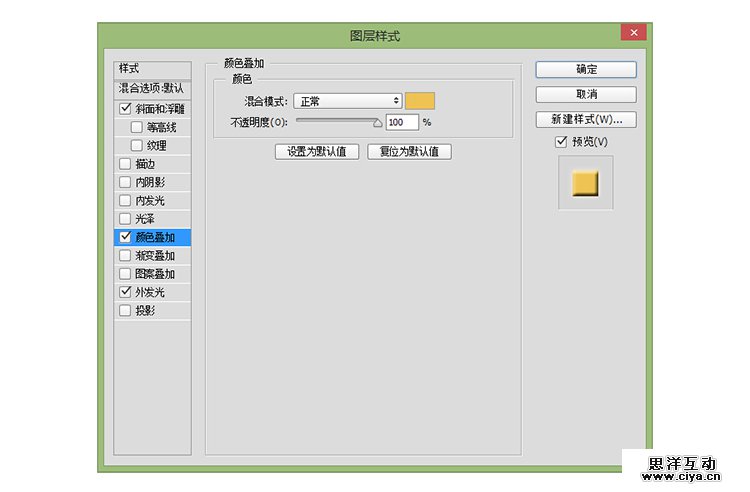Click the 不透明度 opacity slider handle
Screen dimensions: 750x492
pyautogui.click(x=377, y=124)
